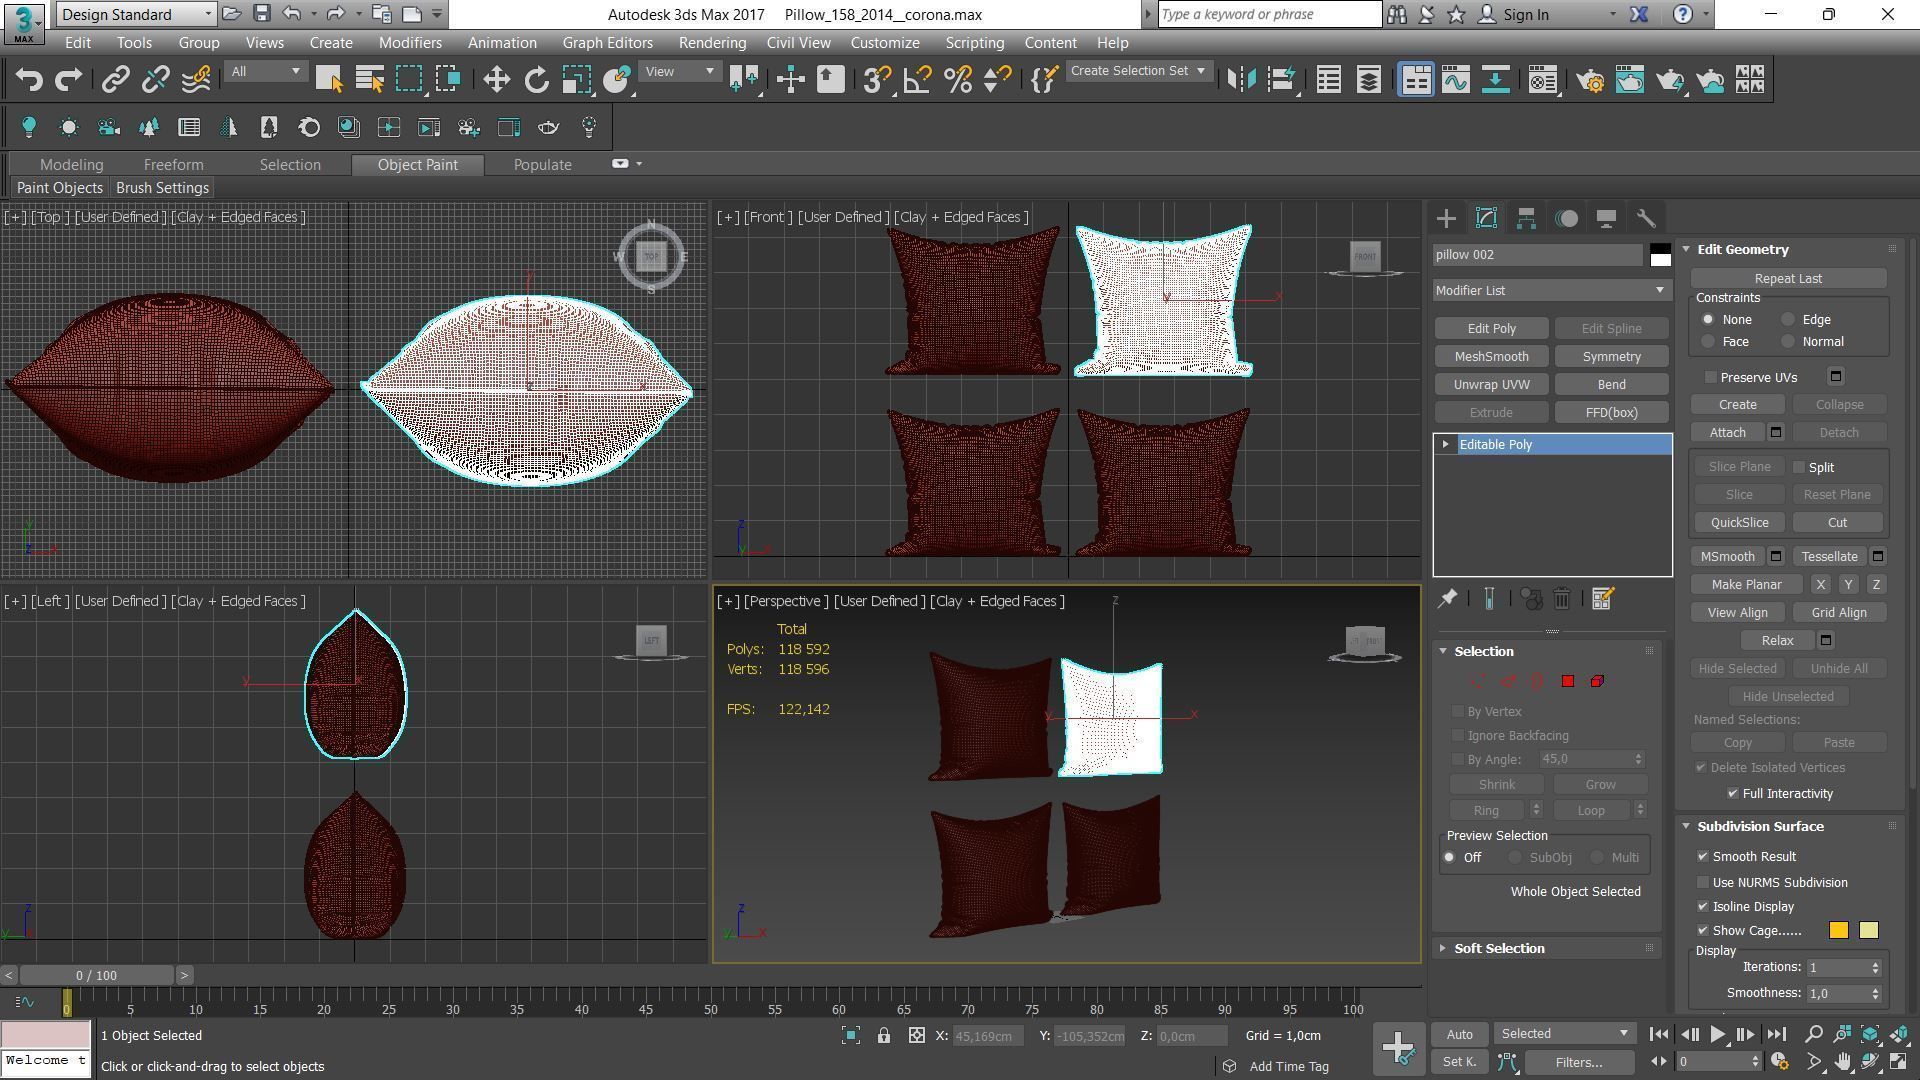Screen dimensions: 1920x1080
Task: Click Configure Modifier Sets icon
Action: [x=1602, y=598]
